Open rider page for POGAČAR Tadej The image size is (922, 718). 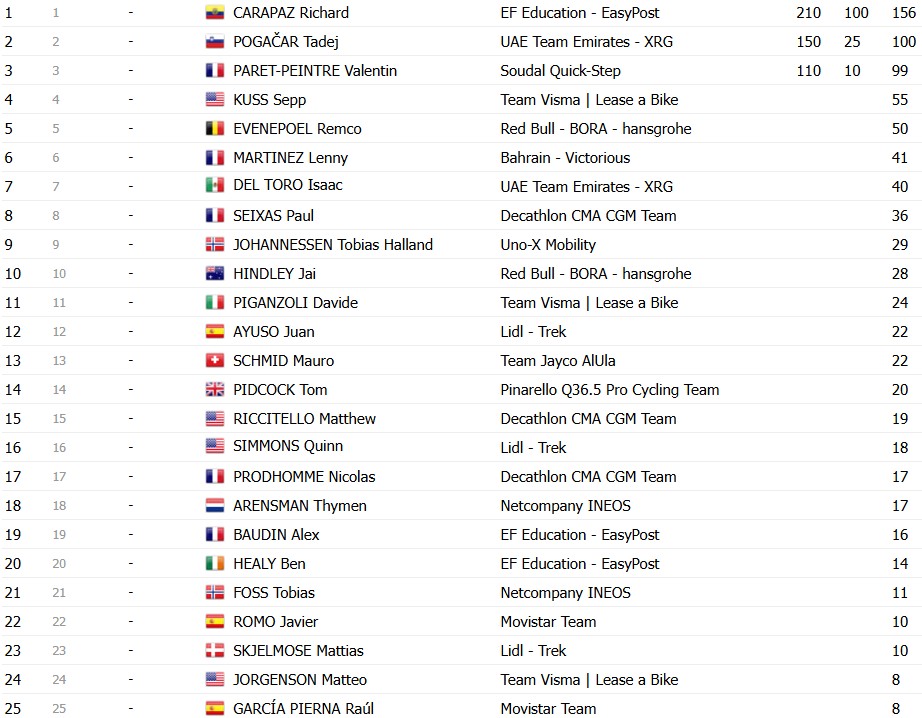pyautogui.click(x=286, y=42)
